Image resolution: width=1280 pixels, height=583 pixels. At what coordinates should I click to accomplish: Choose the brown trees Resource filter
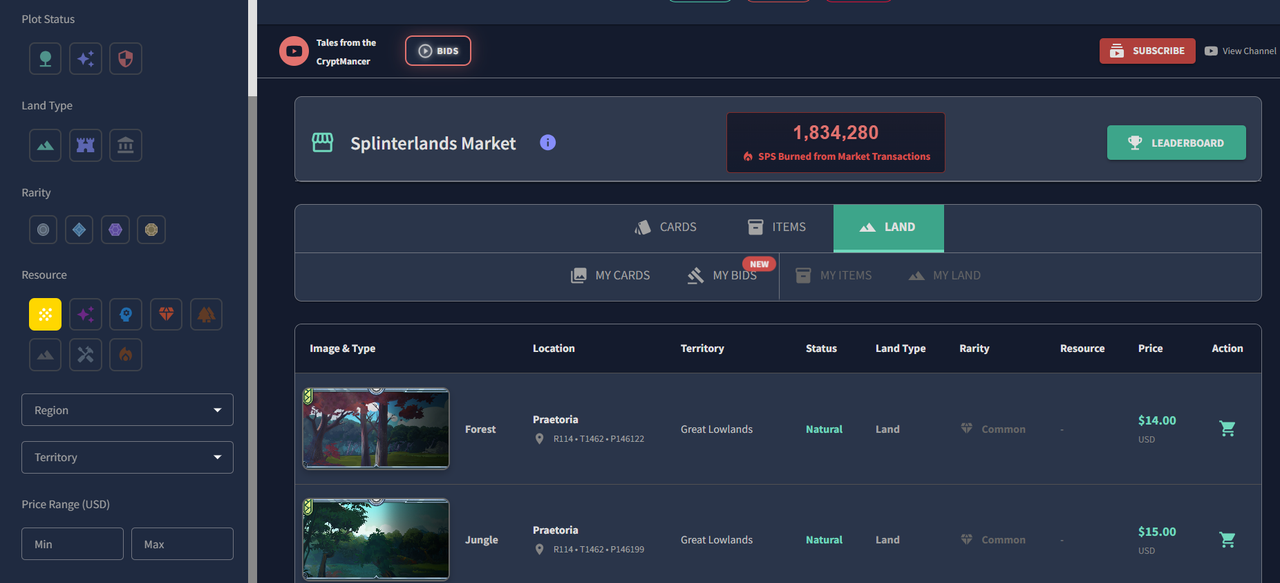click(206, 314)
